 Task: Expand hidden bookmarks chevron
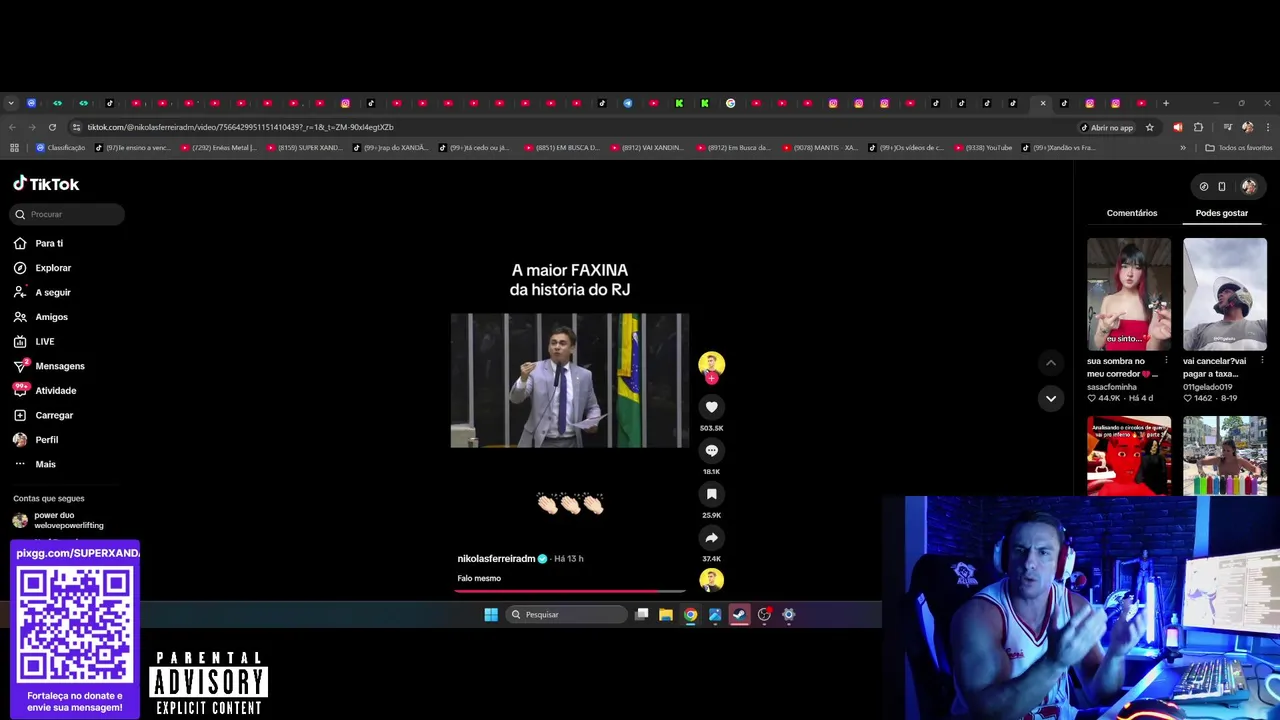point(1183,148)
